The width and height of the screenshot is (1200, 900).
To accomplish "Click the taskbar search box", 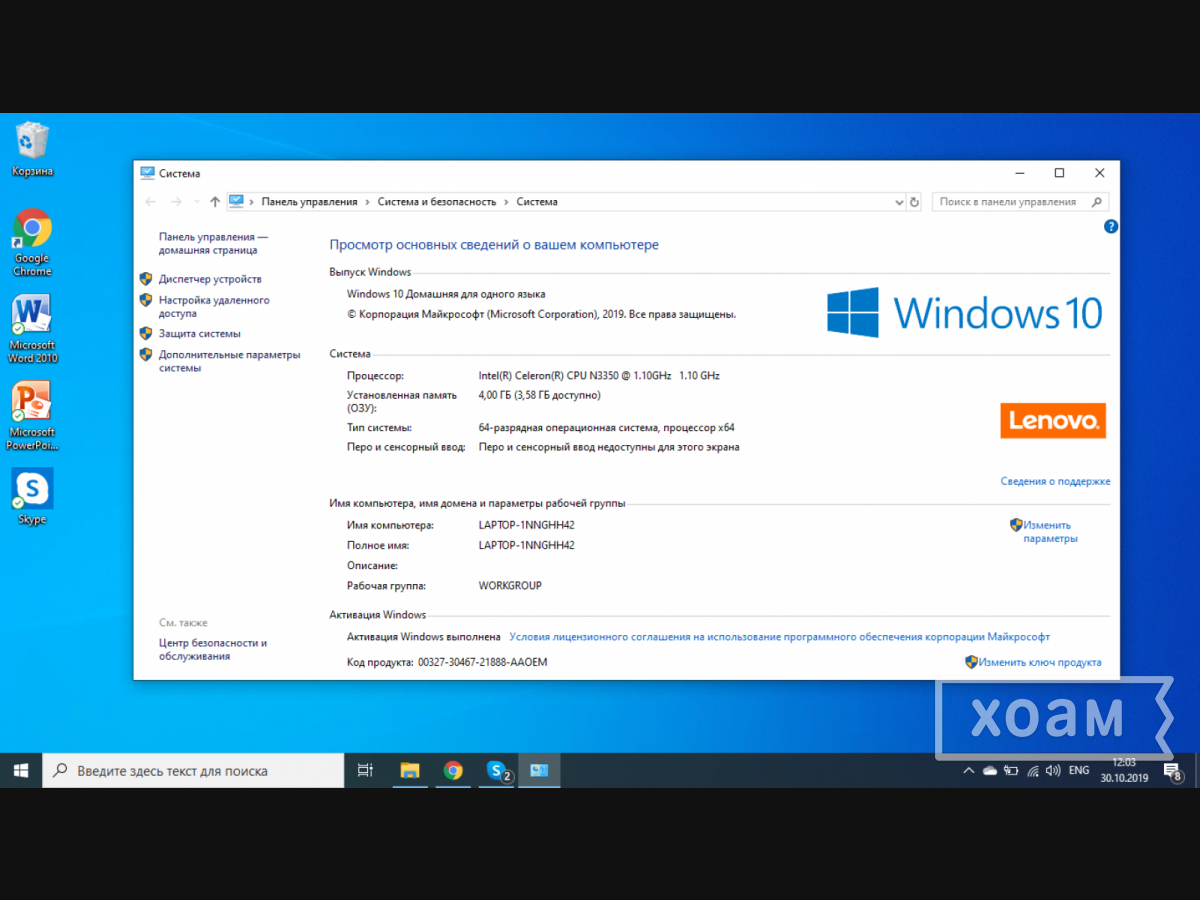I will (x=193, y=771).
